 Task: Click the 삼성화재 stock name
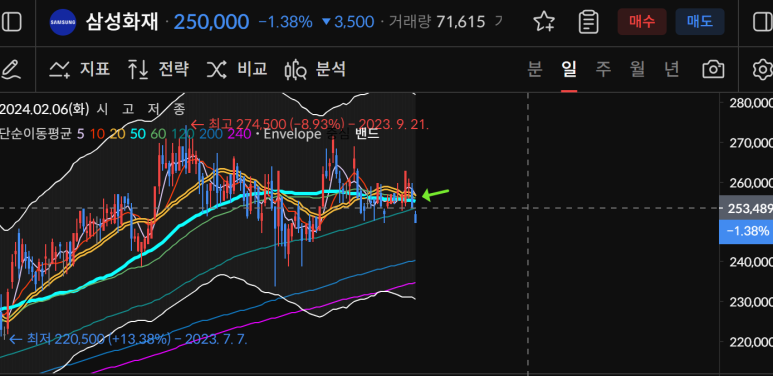122,22
